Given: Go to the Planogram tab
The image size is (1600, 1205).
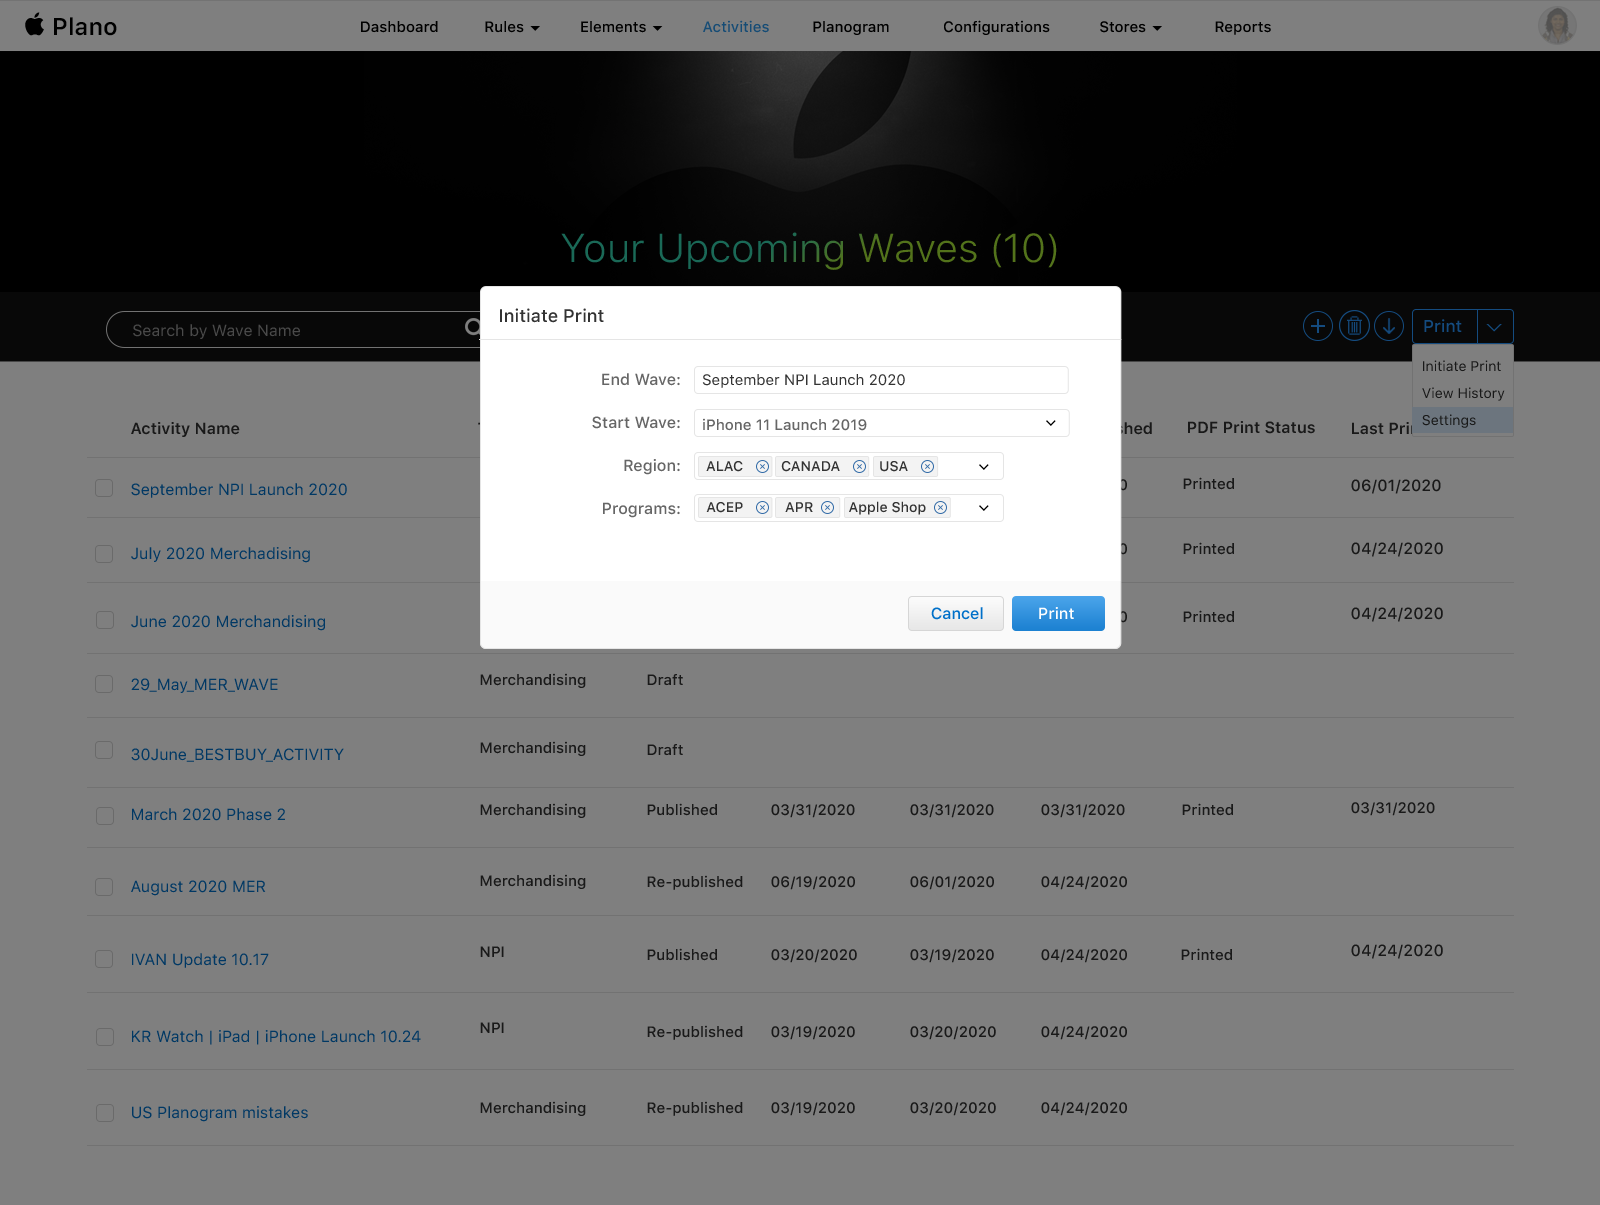Looking at the screenshot, I should 851,27.
